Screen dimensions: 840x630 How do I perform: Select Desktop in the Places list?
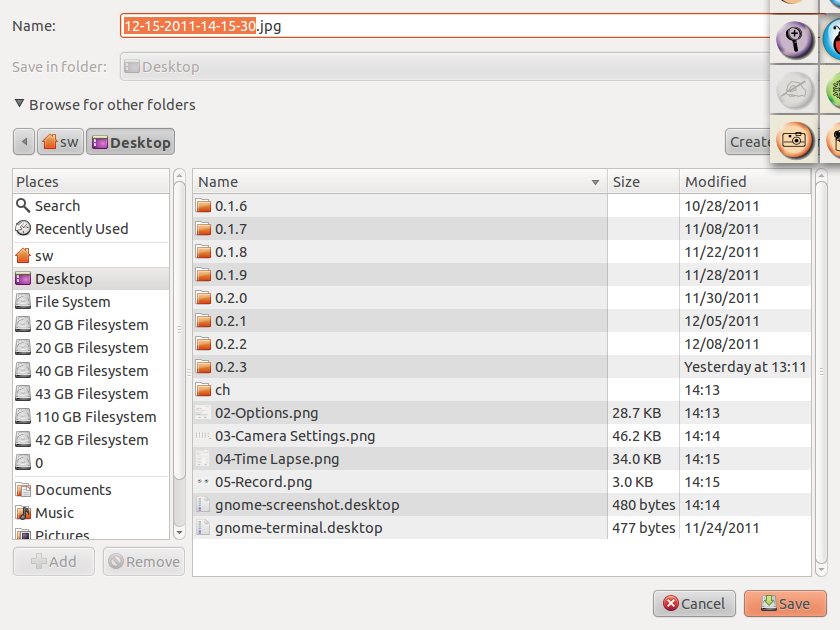(91, 279)
